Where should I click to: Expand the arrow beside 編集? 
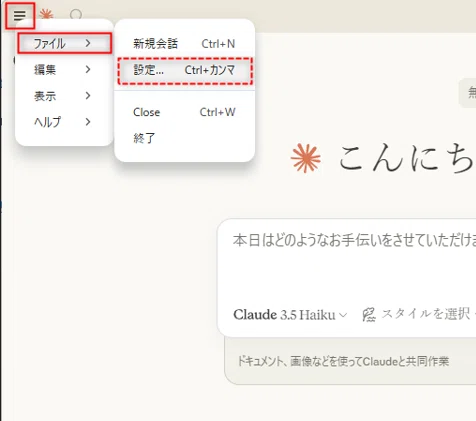[88, 69]
